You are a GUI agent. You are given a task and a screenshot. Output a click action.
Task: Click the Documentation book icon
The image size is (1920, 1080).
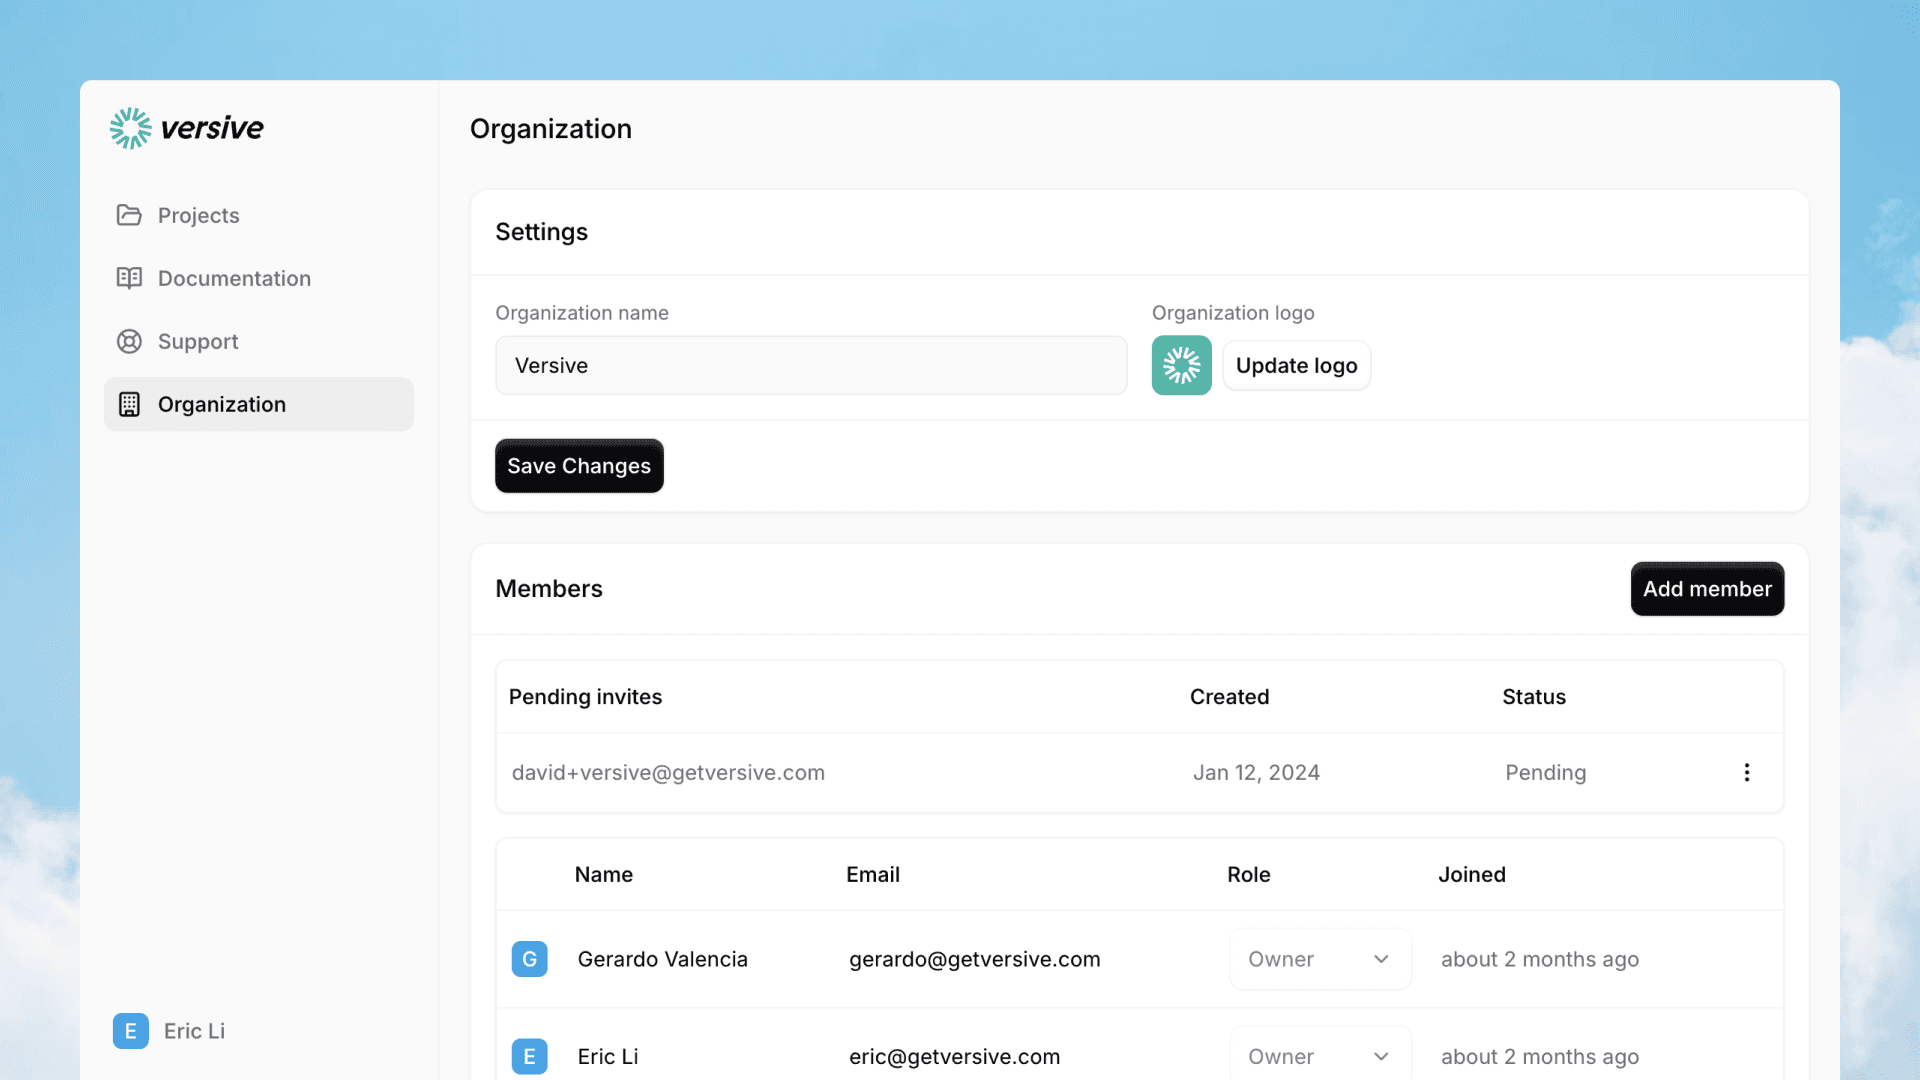[x=130, y=278]
